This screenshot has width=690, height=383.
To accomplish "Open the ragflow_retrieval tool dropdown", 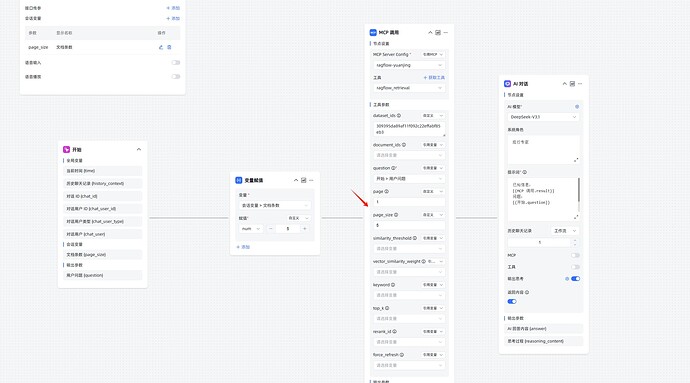I will click(x=409, y=88).
